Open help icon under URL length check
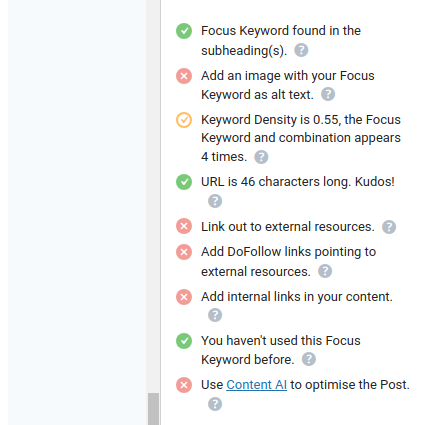The image size is (422, 425). (x=215, y=201)
